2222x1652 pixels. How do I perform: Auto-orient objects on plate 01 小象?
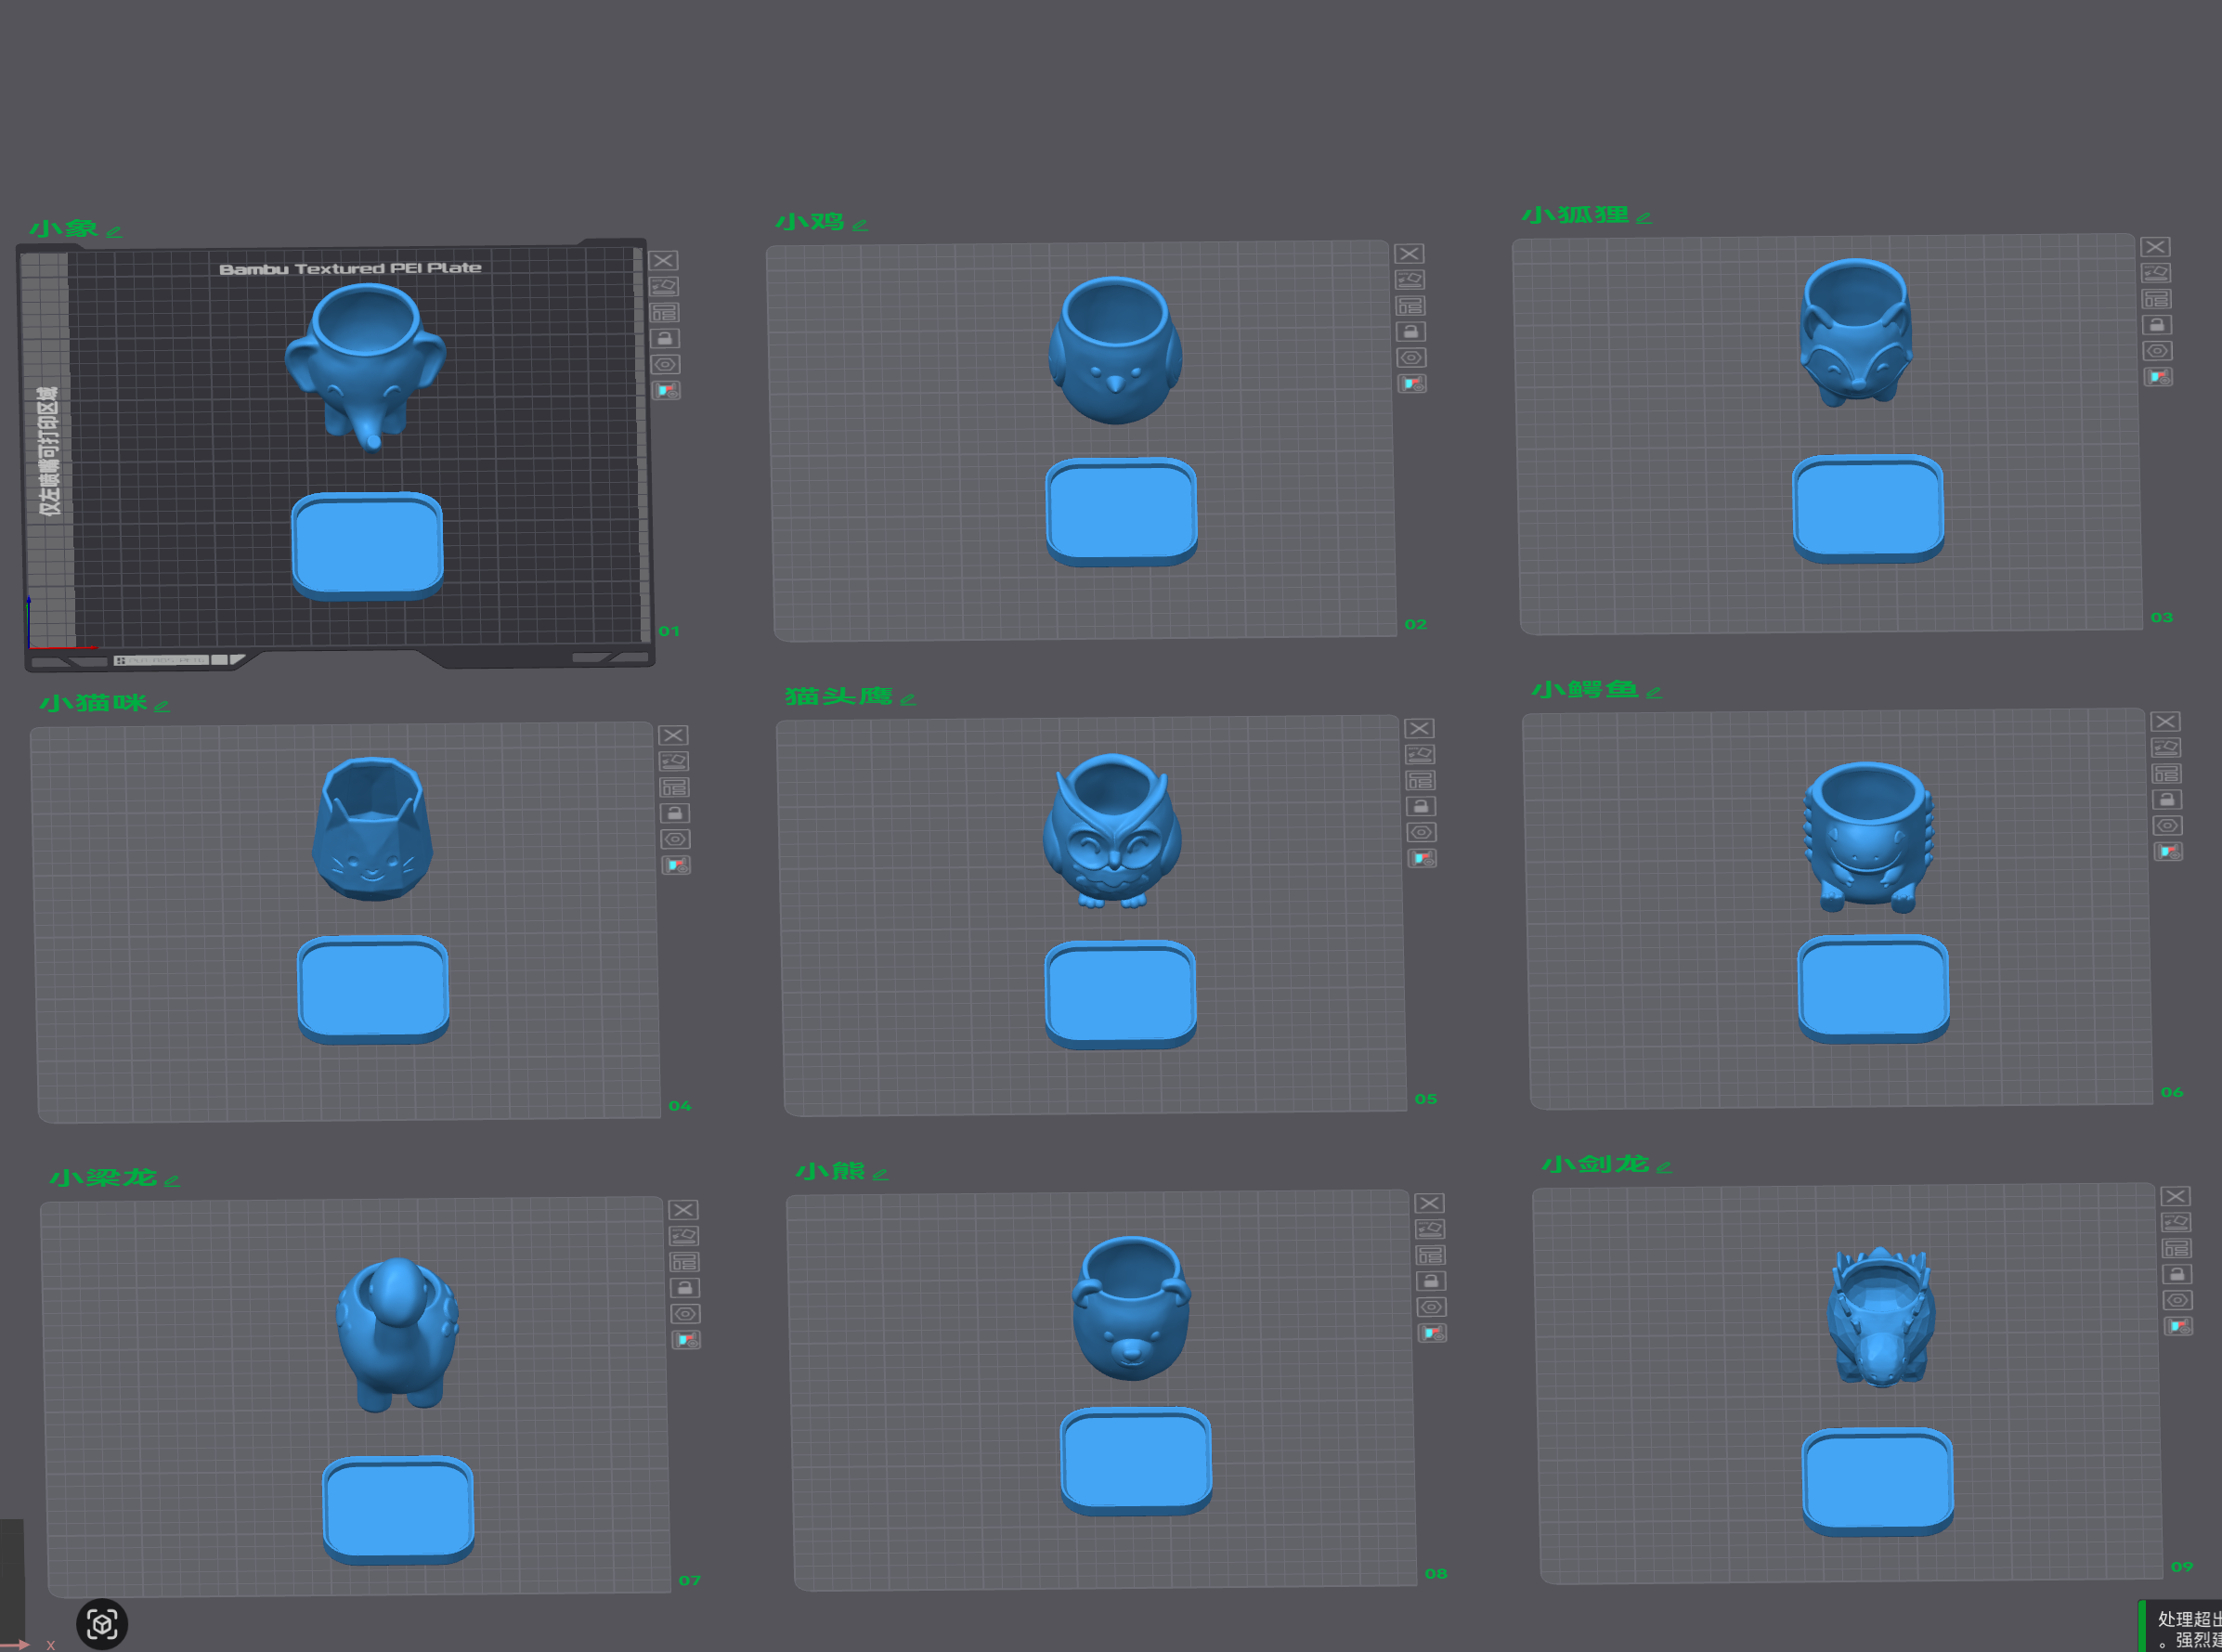pos(664,287)
